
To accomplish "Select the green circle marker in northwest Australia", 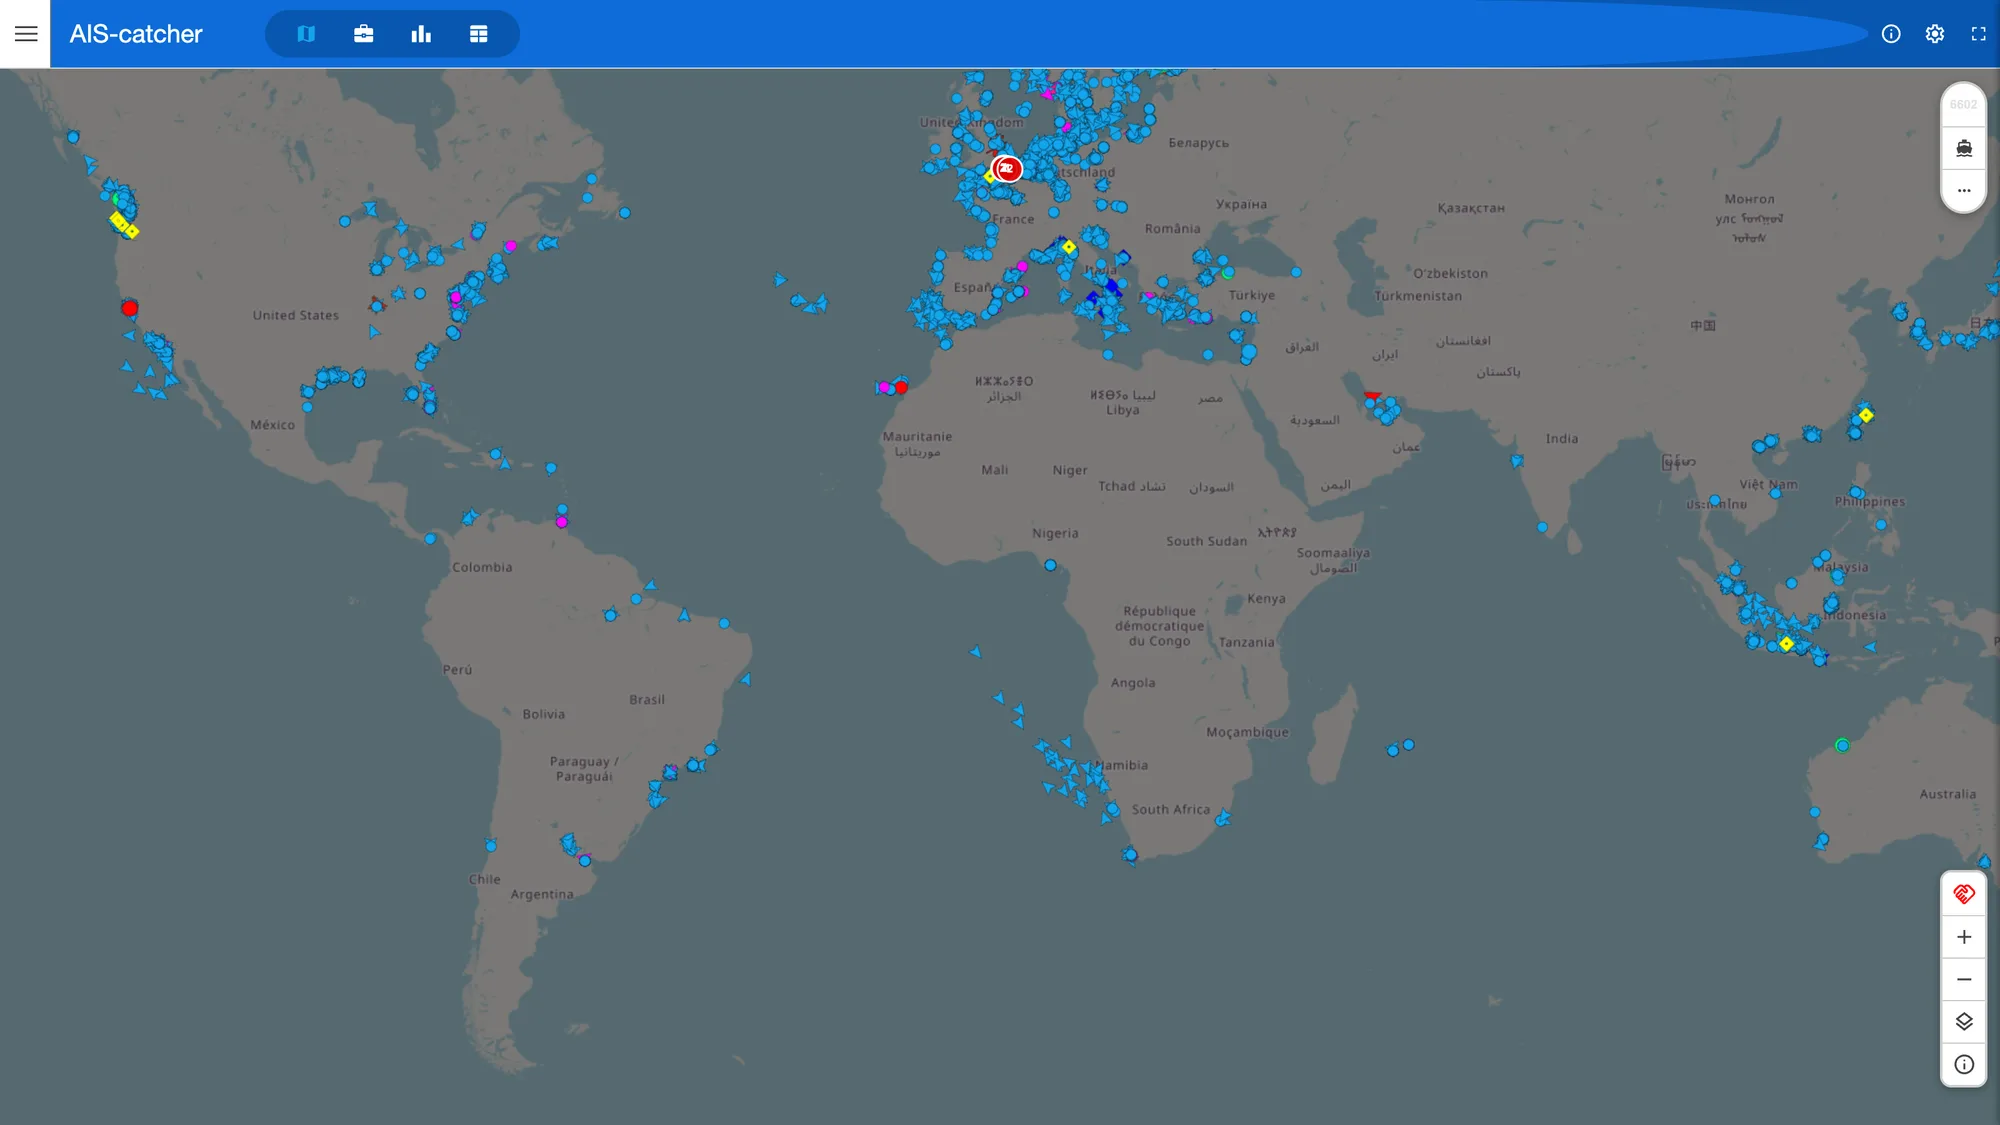I will [x=1842, y=745].
